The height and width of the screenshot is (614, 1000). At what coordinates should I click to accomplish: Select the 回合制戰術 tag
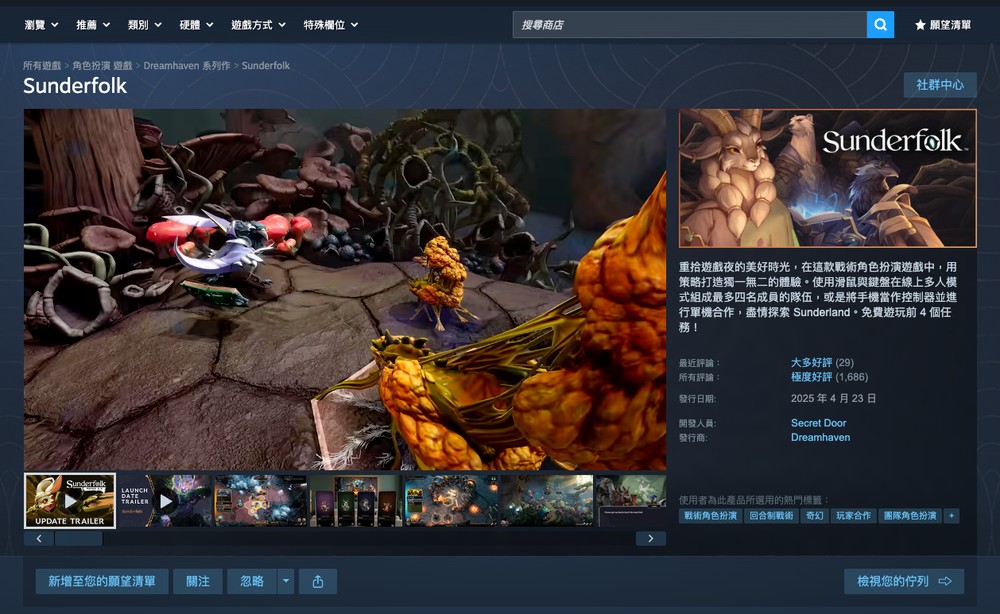click(x=771, y=516)
